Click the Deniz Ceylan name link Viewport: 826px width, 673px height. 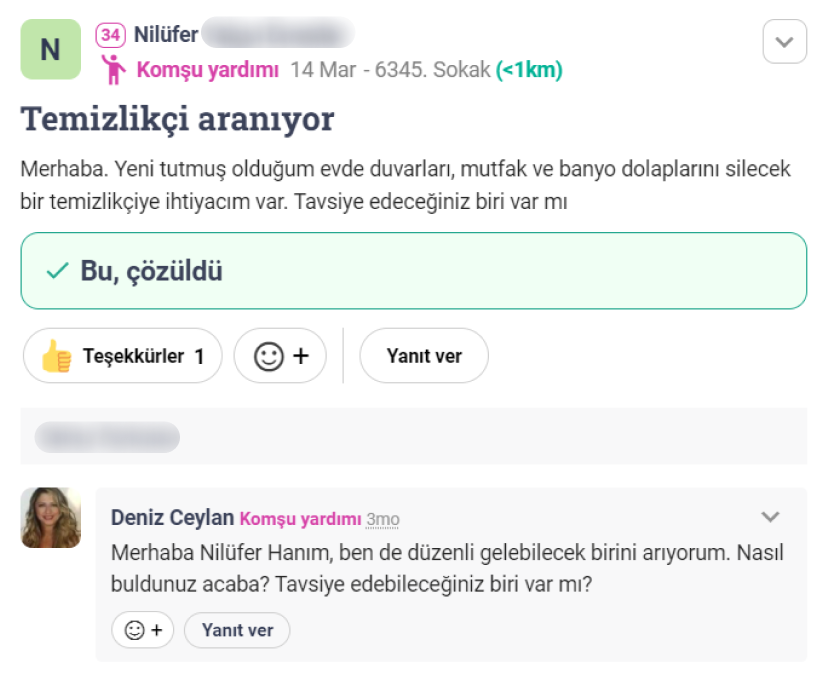(172, 518)
